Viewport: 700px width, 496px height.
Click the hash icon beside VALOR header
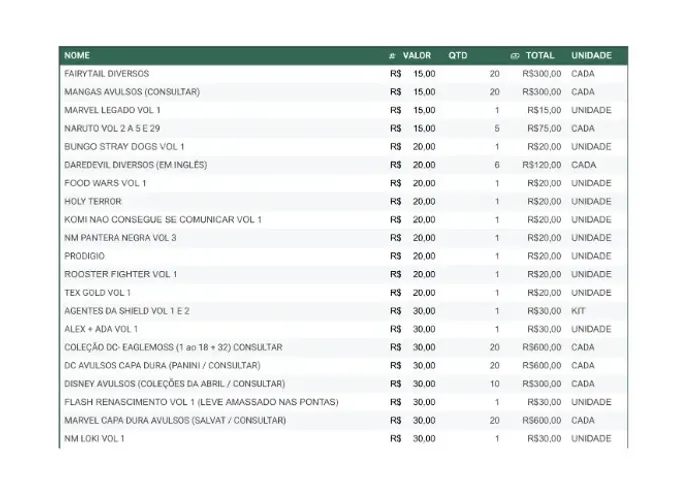click(392, 56)
